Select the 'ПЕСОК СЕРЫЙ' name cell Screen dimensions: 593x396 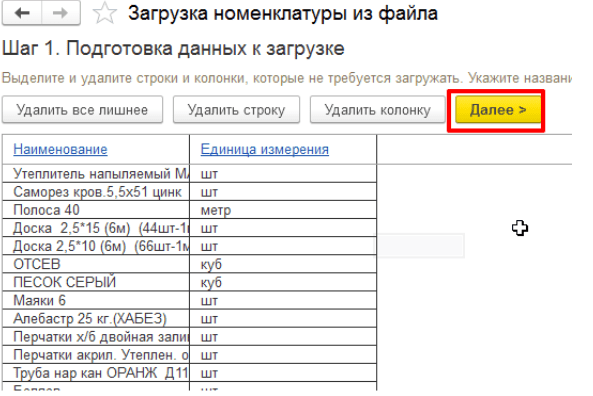[96, 282]
